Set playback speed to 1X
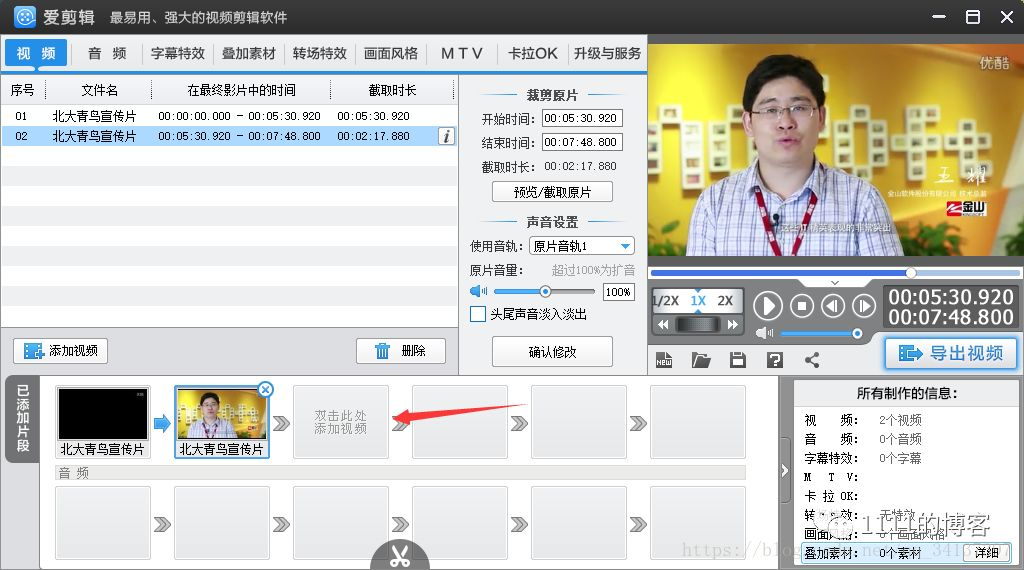The width and height of the screenshot is (1024, 570). (x=698, y=300)
